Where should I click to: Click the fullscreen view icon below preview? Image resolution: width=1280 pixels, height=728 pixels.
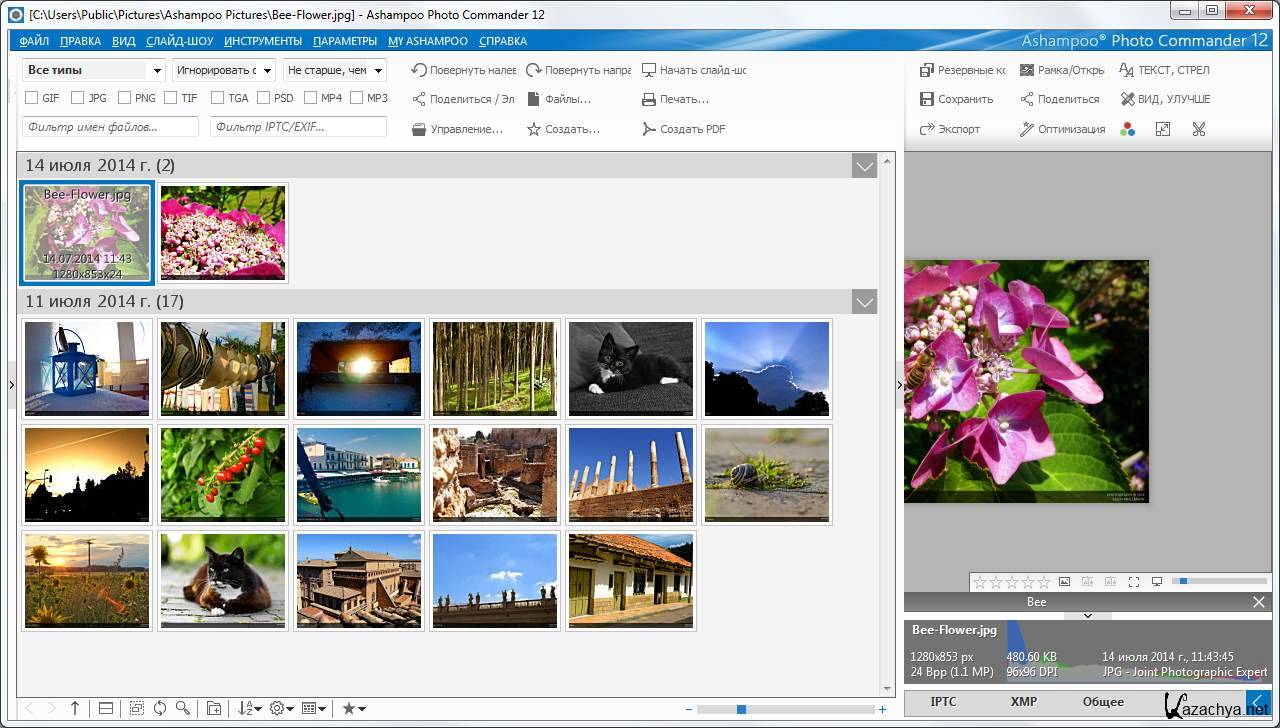click(1134, 582)
